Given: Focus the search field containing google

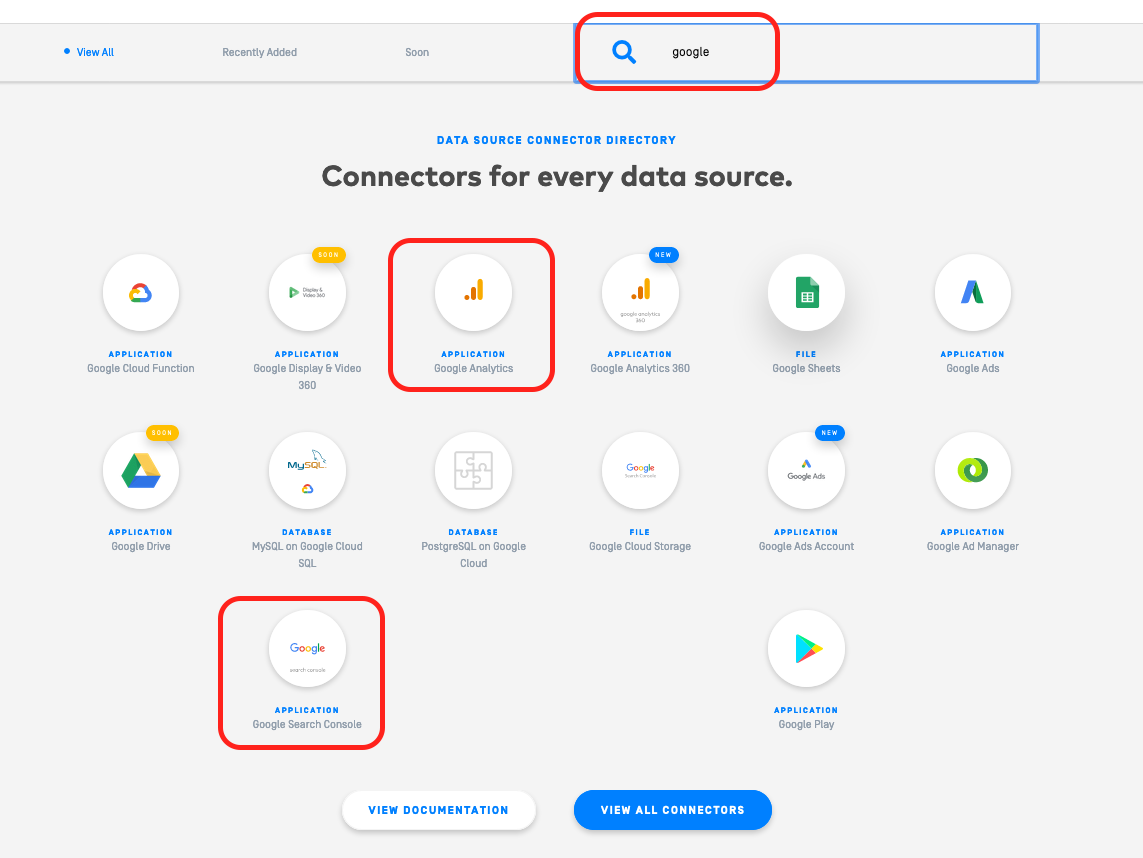Looking at the screenshot, I should click(x=806, y=52).
